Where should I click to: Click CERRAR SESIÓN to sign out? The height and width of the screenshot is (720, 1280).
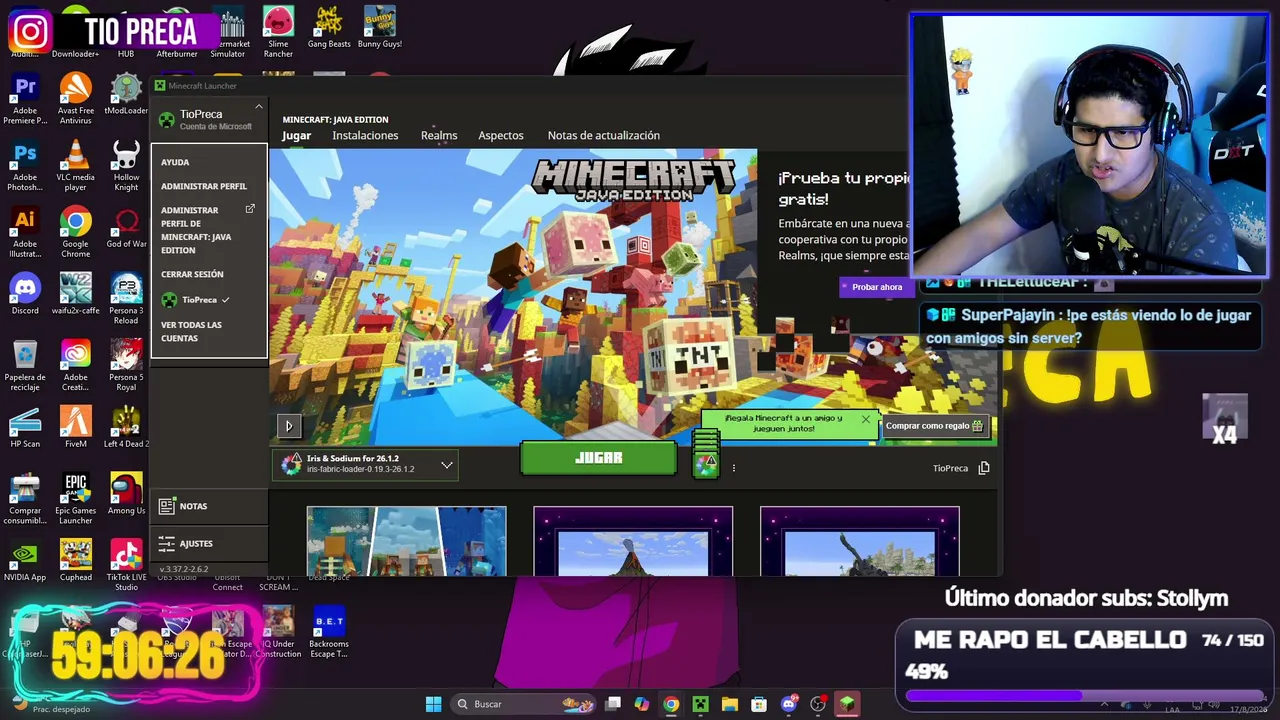pyautogui.click(x=192, y=274)
